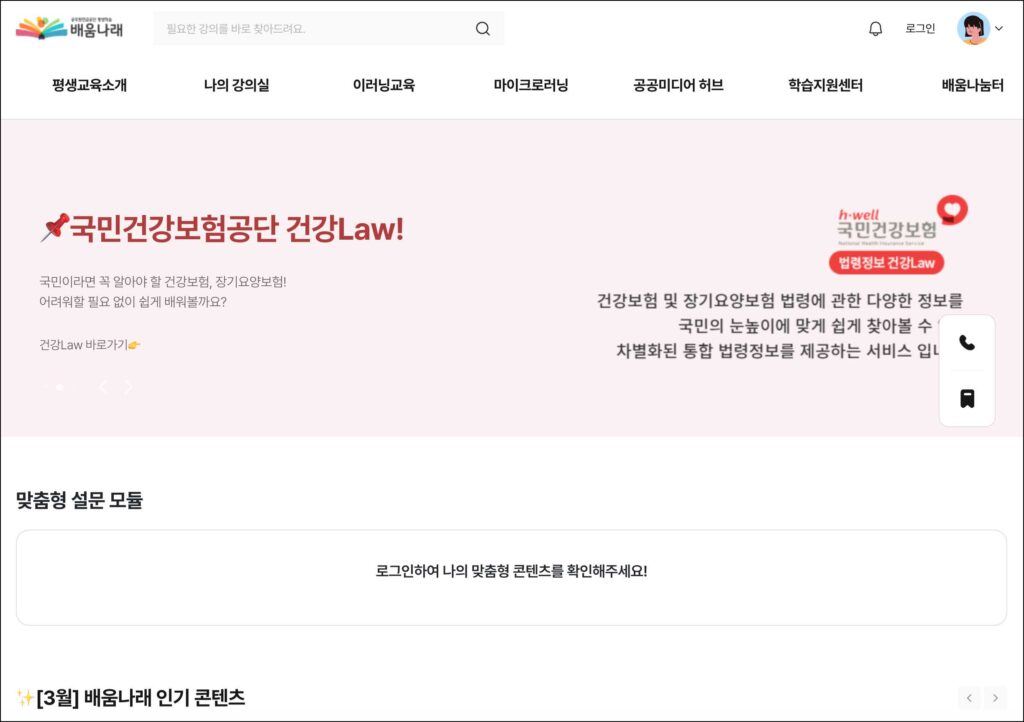Viewport: 1024px width, 722px height.
Task: Open the 배움나눔터 menu
Action: [972, 85]
